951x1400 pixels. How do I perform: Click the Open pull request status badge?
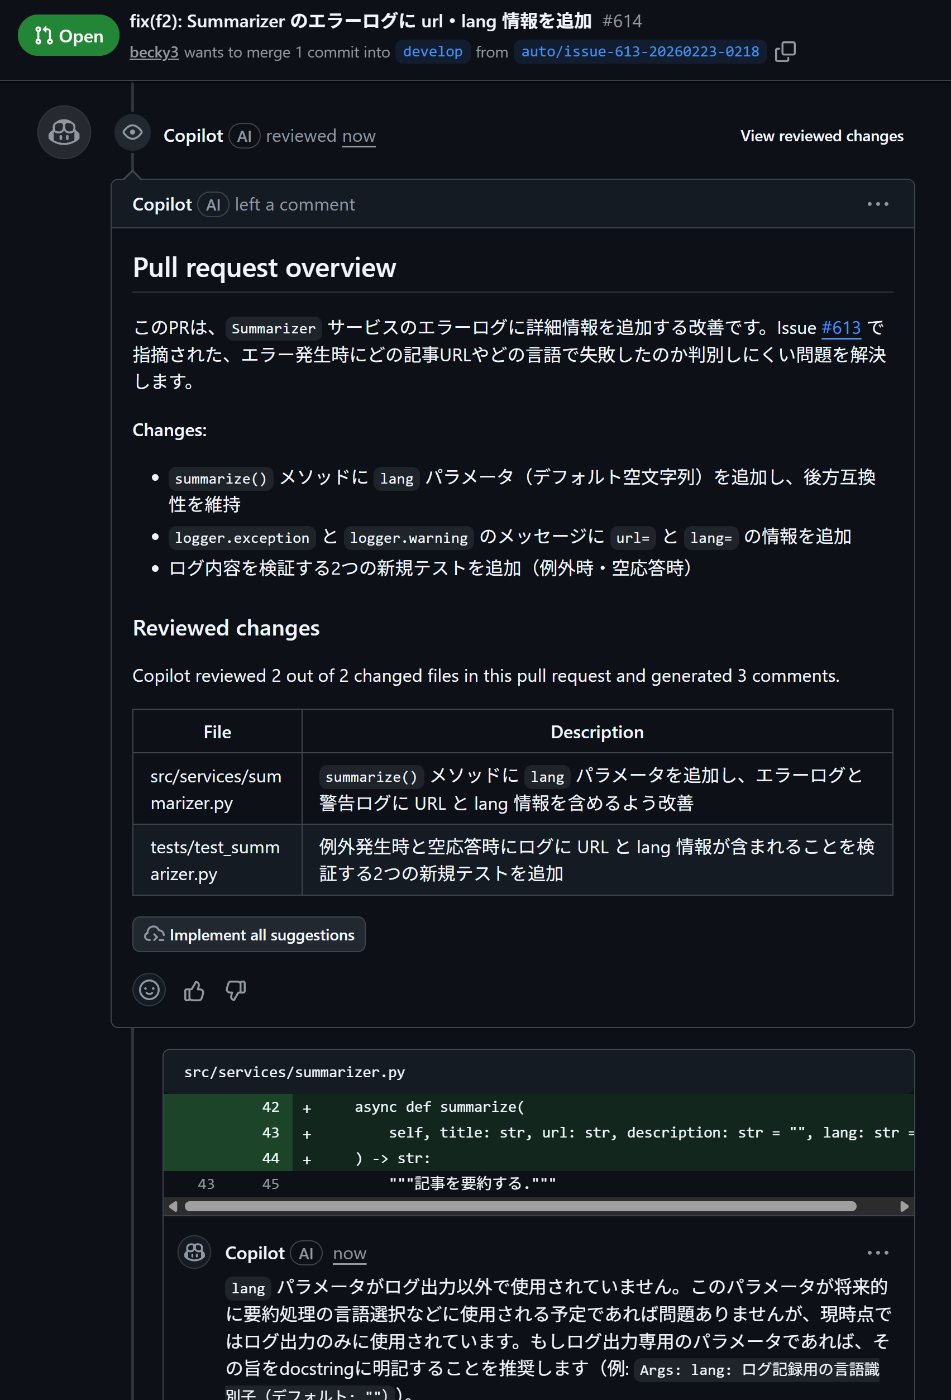pyautogui.click(x=69, y=36)
